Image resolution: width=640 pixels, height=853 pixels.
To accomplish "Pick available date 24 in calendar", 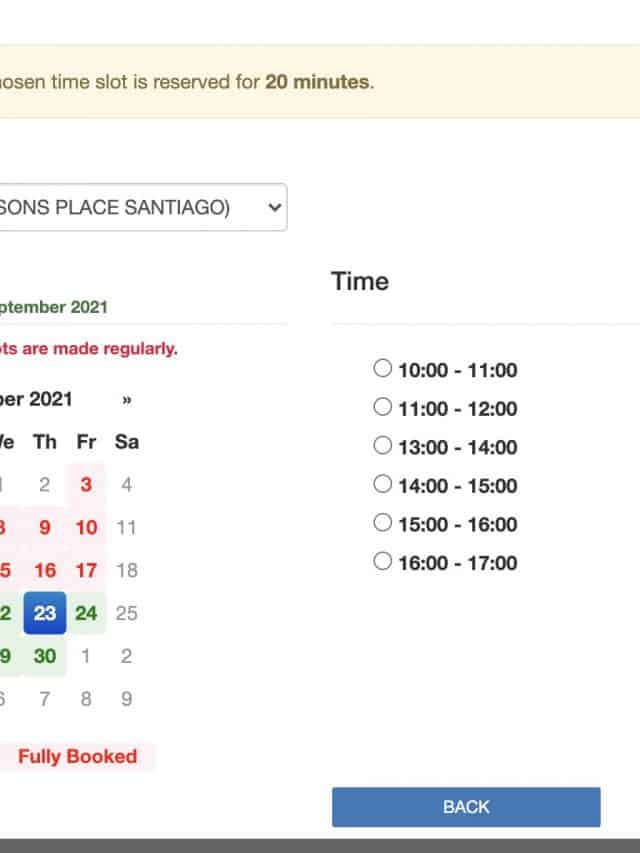I will (x=86, y=613).
